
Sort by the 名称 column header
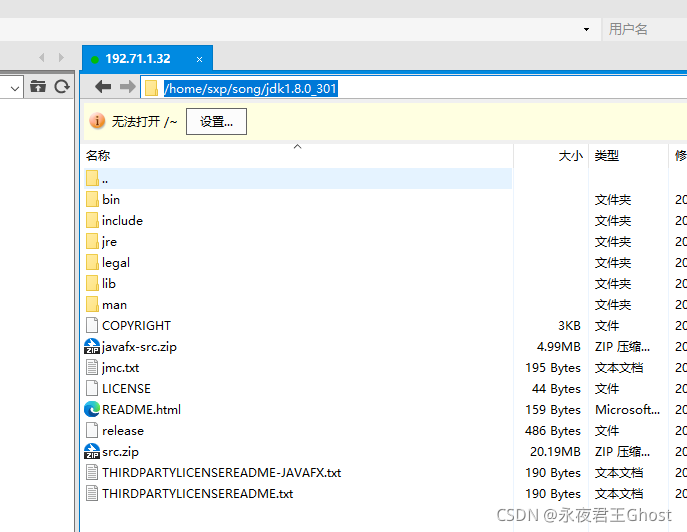(298, 156)
